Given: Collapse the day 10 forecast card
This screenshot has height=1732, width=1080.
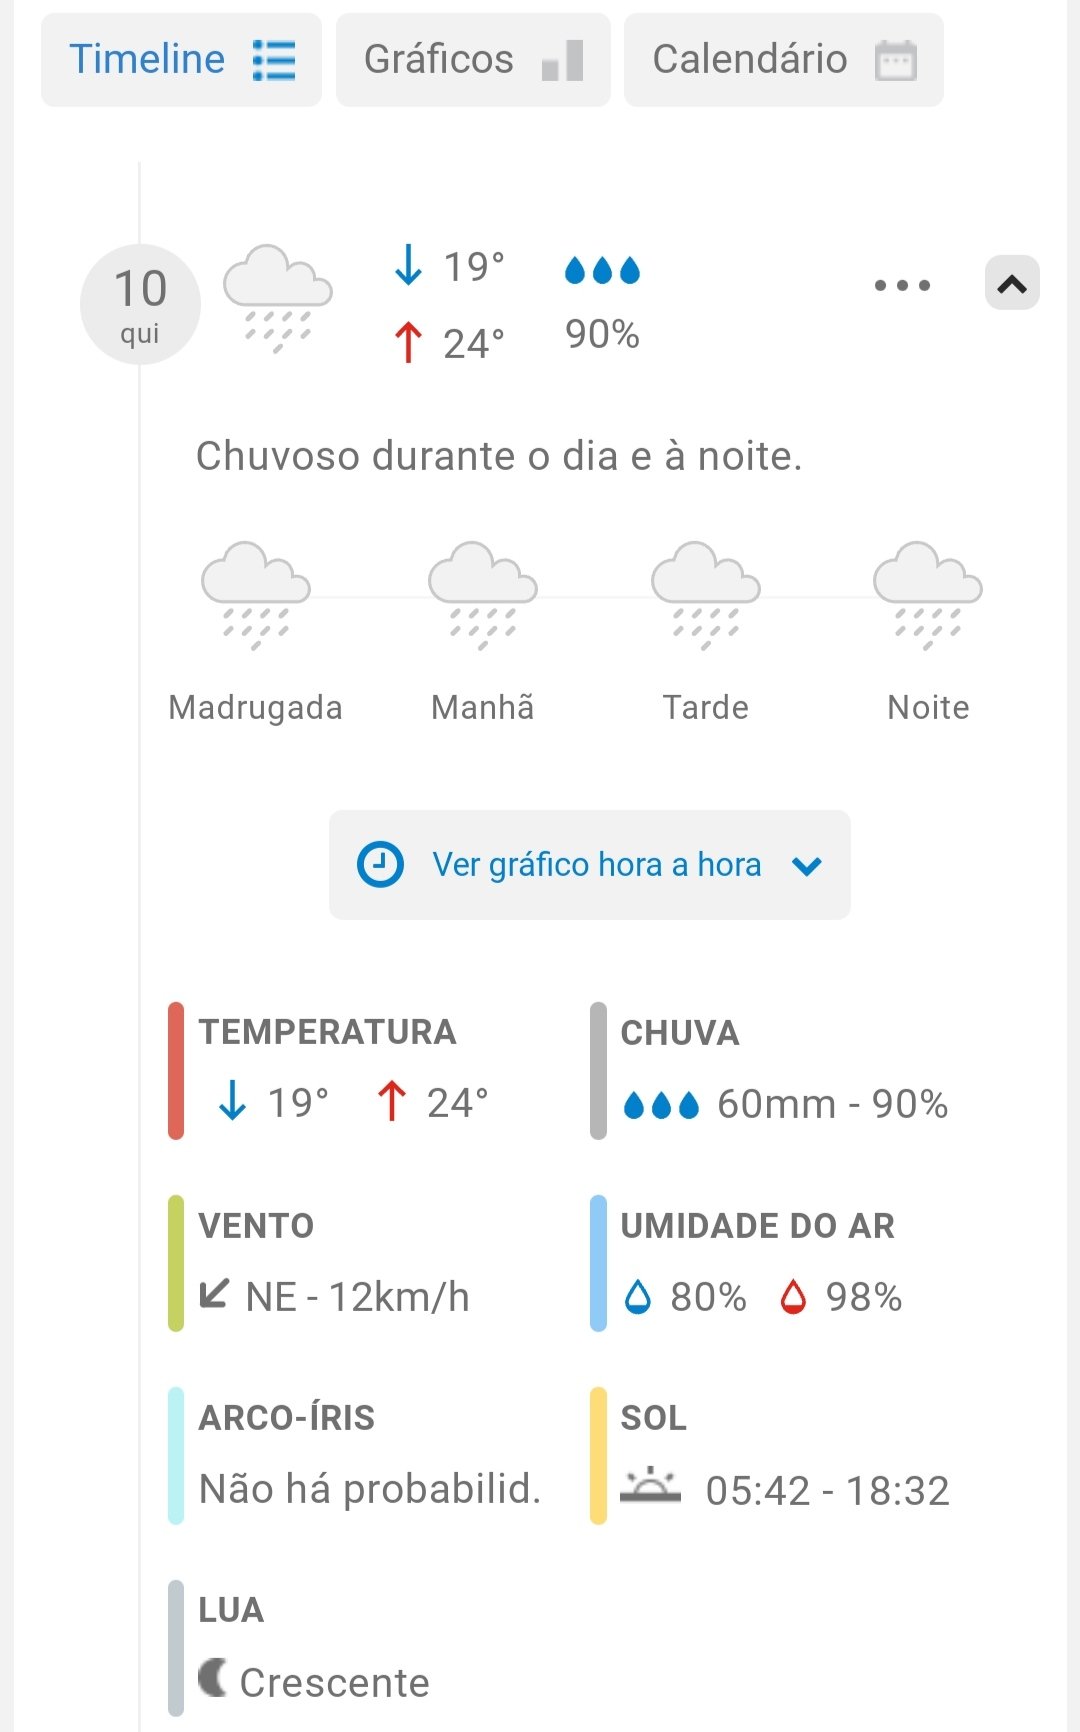Looking at the screenshot, I should tap(1012, 284).
